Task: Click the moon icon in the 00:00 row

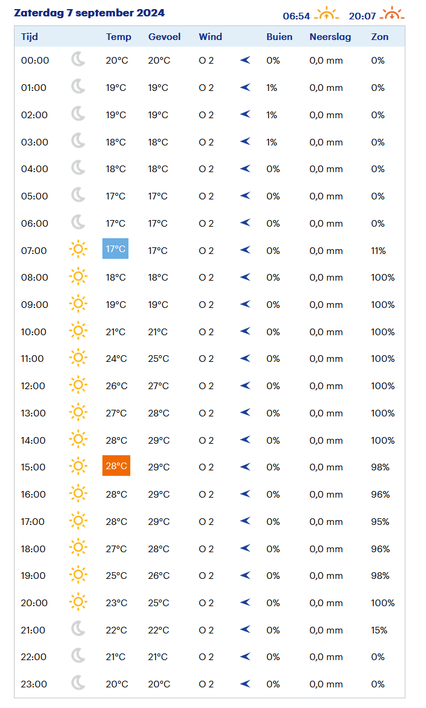Action: tap(78, 60)
